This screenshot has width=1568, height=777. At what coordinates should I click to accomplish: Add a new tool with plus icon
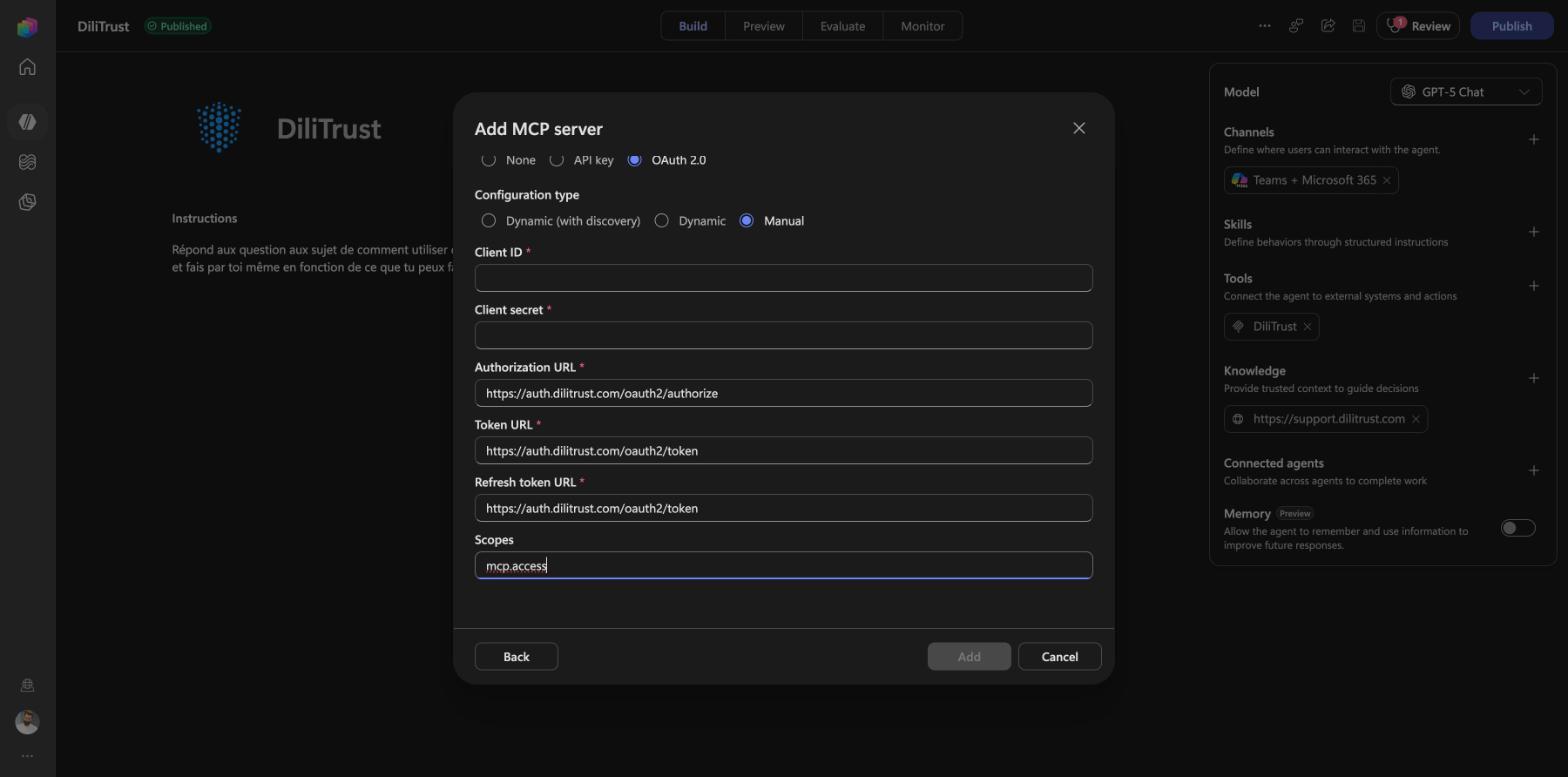[1533, 286]
